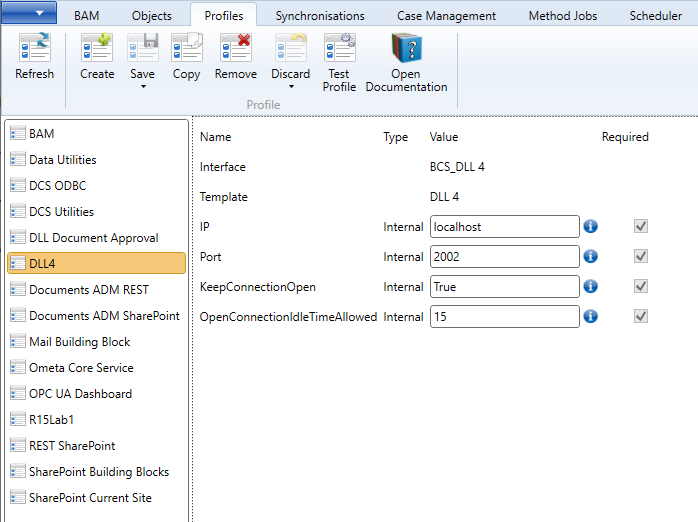Viewport: 698px width, 522px height.
Task: Click the IP value field localhost
Action: [x=505, y=227]
